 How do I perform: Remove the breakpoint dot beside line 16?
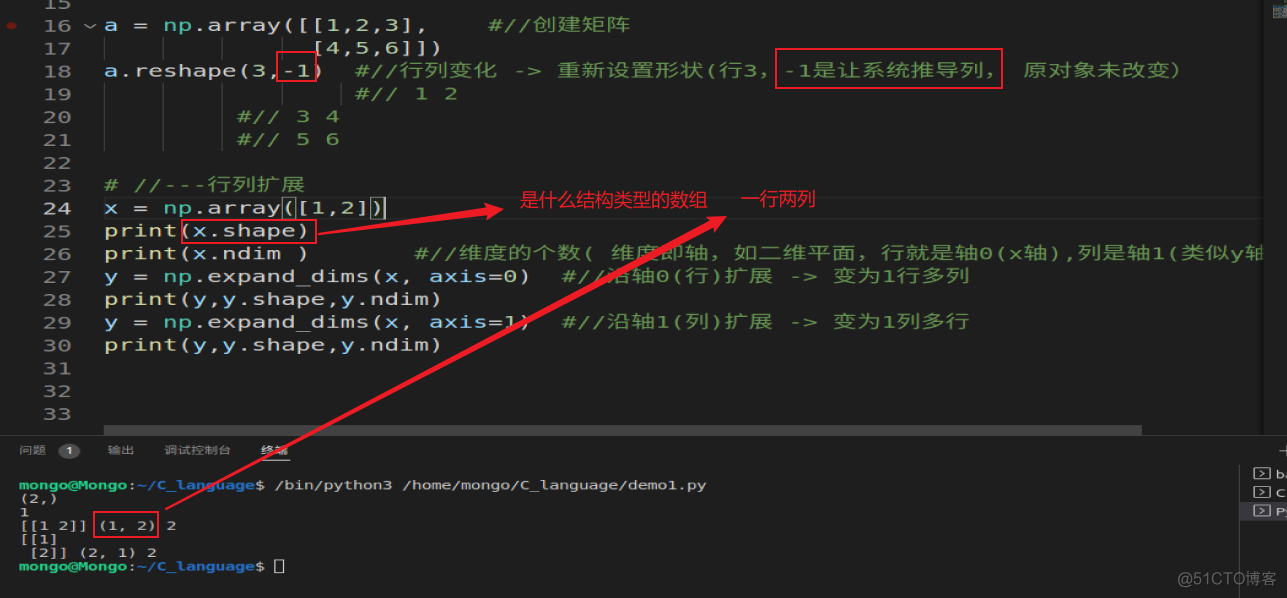[11, 25]
